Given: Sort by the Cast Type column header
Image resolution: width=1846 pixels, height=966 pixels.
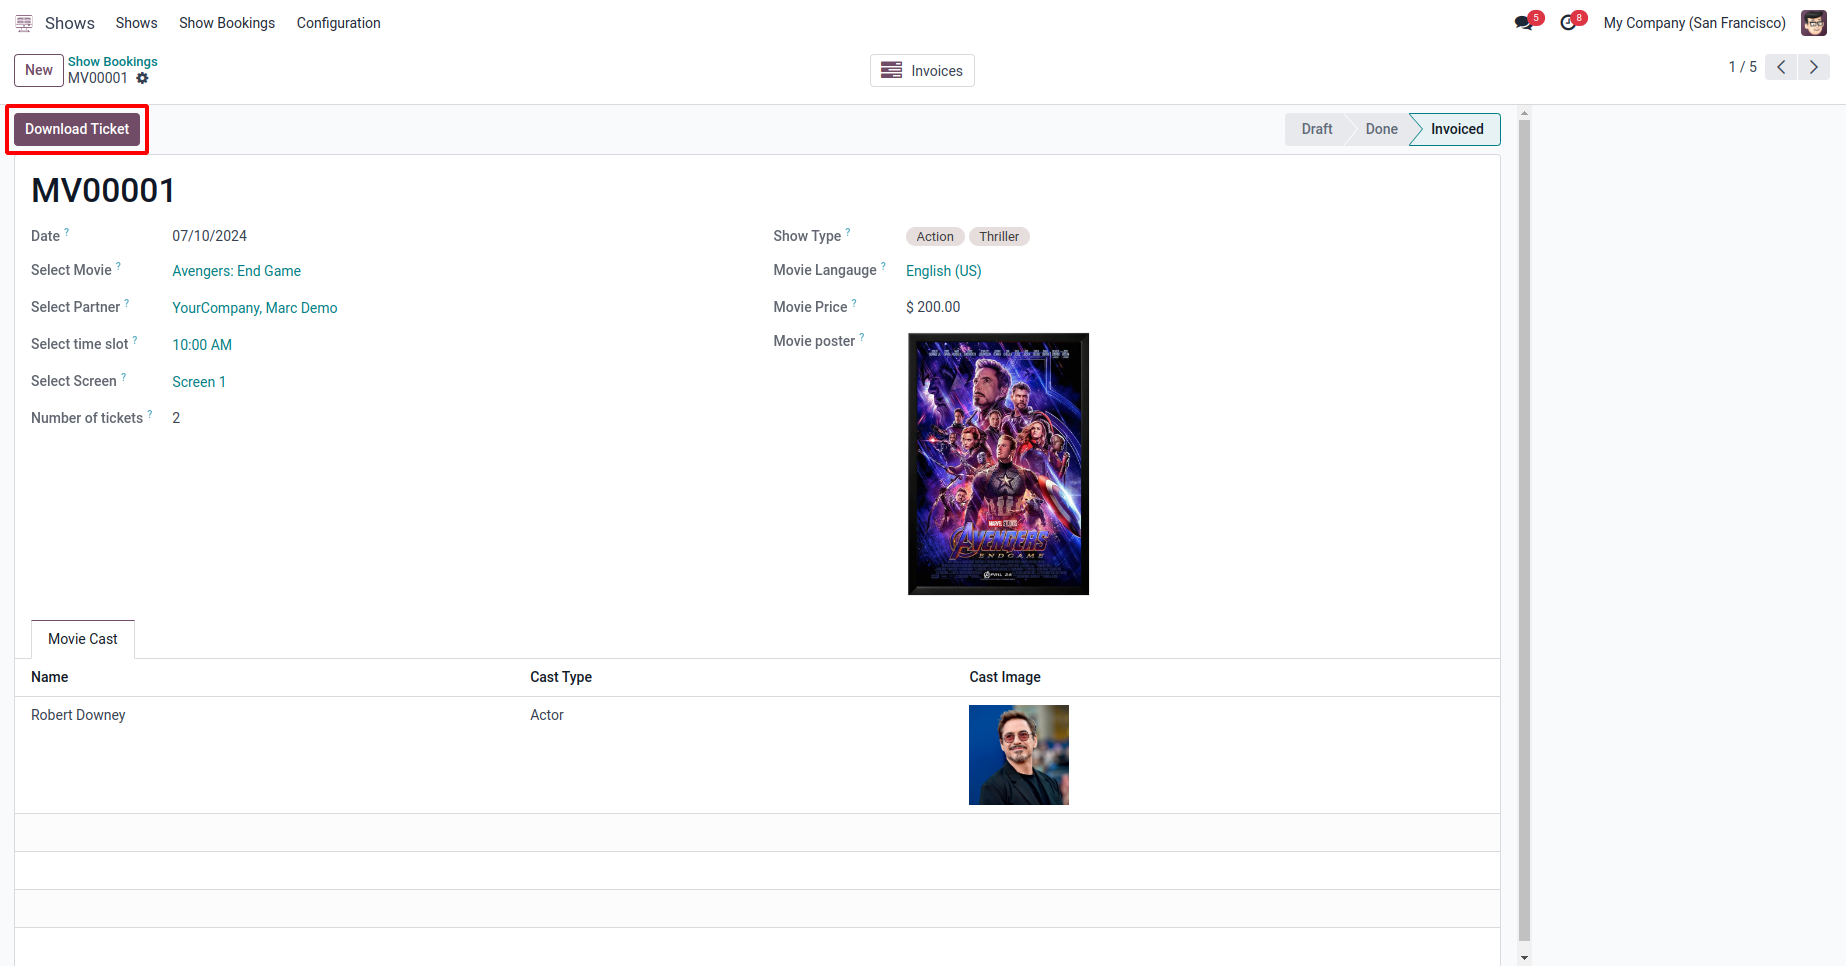Looking at the screenshot, I should click(x=561, y=677).
